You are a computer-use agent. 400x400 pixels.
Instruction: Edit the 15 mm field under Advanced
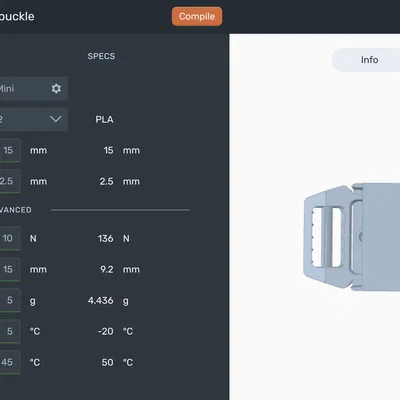(10, 269)
